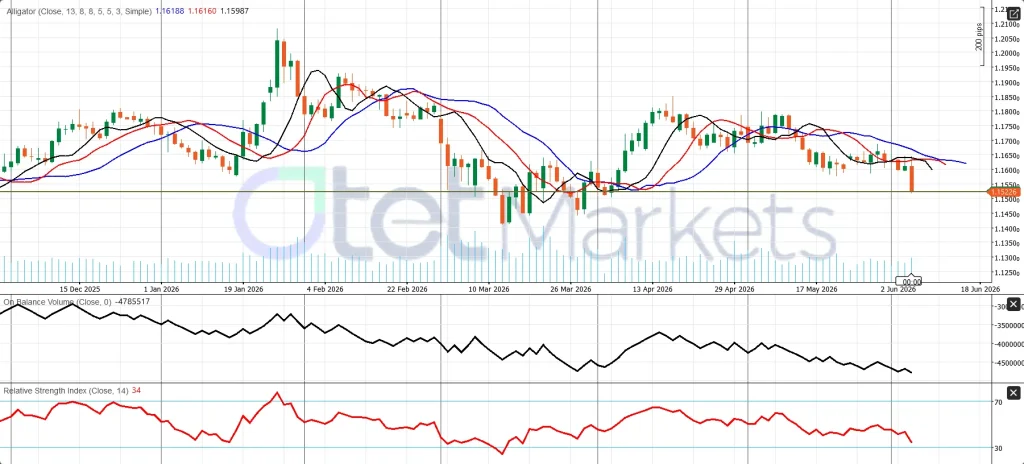This screenshot has width=1024, height=464.
Task: Close the On Balance Volume panel
Action: (x=1013, y=304)
